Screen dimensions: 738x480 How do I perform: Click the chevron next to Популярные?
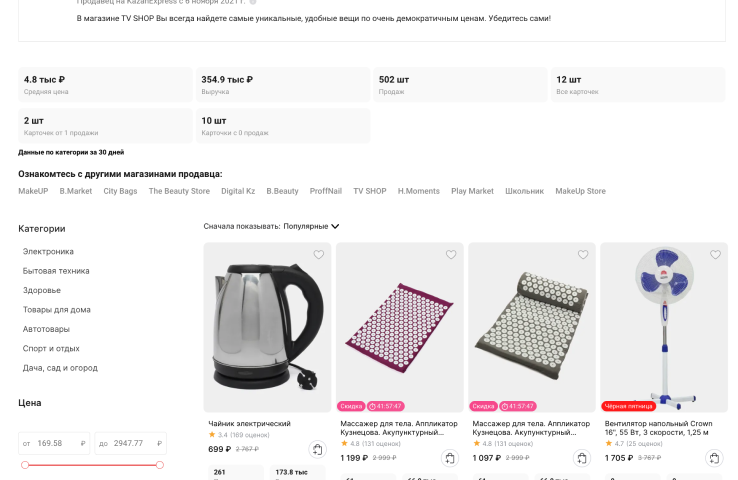coord(335,226)
